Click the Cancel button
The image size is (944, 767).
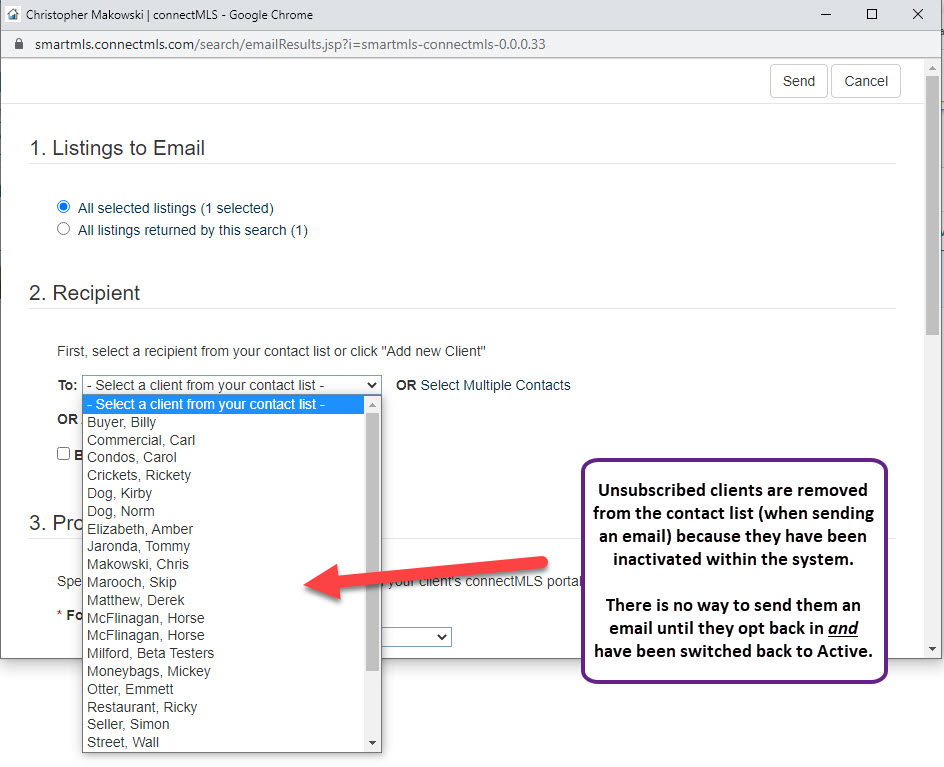point(866,81)
